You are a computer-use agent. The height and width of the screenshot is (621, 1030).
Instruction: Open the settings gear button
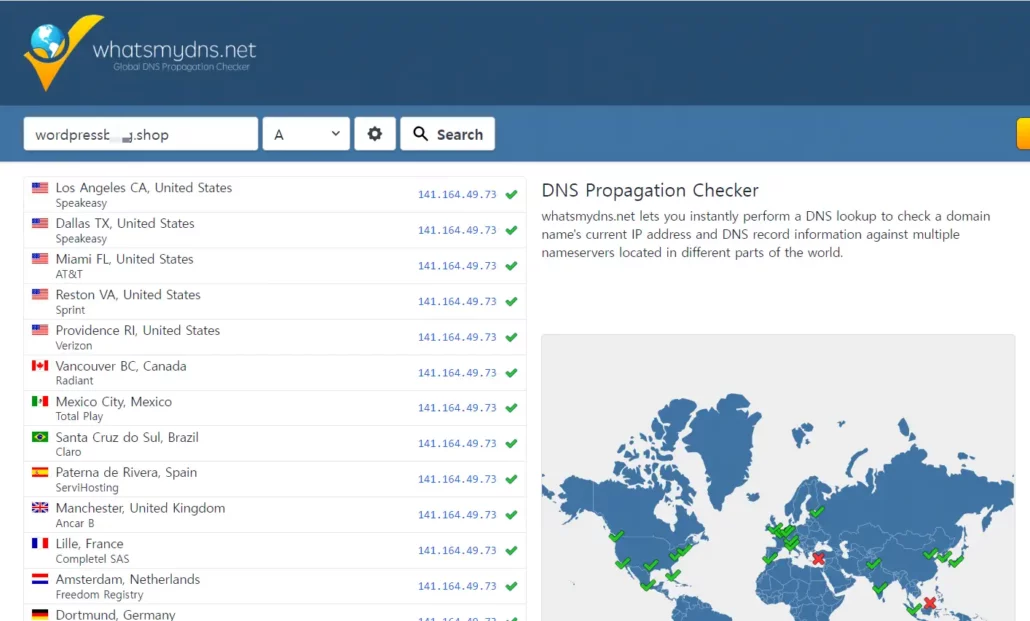[x=374, y=134]
